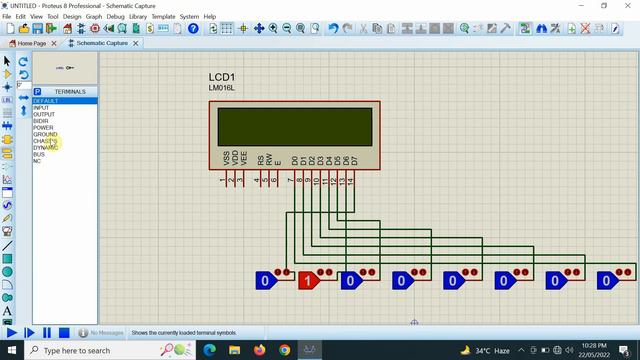Open the Edit menu
This screenshot has width=640, height=360.
pyautogui.click(x=20, y=17)
